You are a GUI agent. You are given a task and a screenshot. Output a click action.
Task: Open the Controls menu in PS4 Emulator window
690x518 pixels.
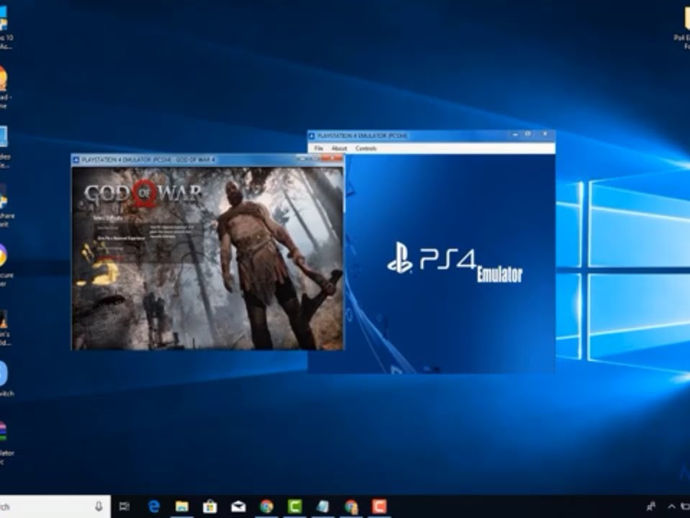(366, 148)
